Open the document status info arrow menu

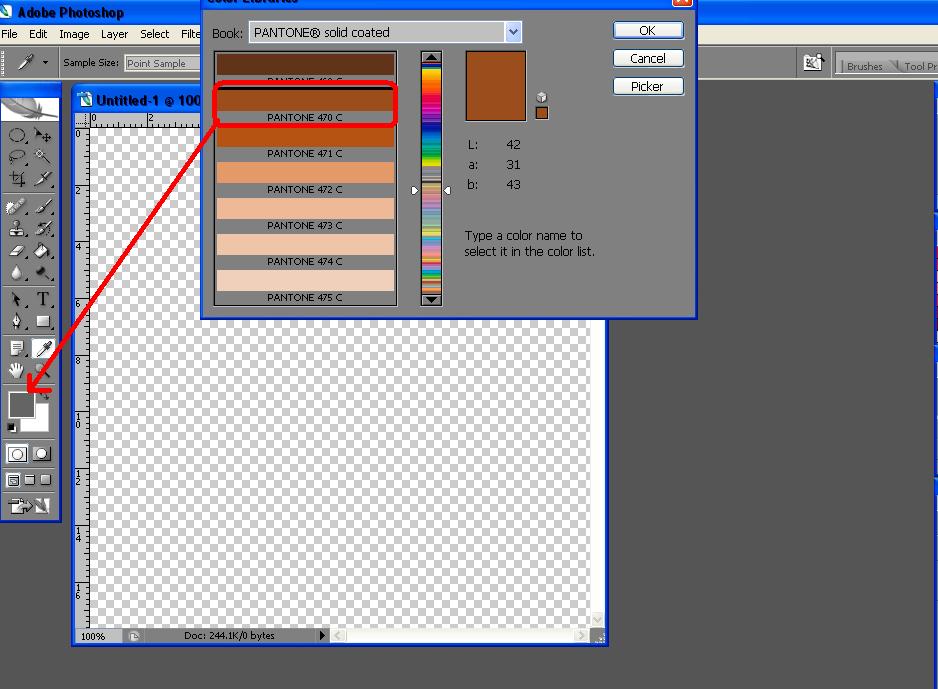(322, 635)
